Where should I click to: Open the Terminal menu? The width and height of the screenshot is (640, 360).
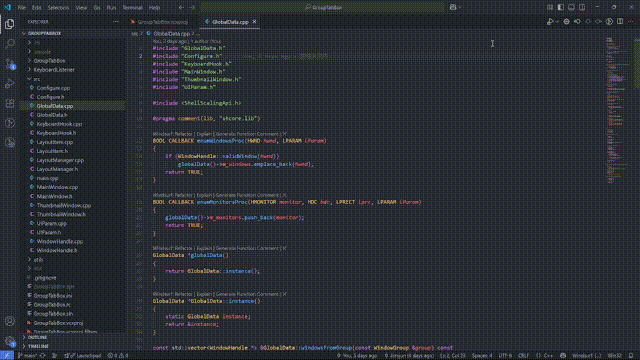pos(133,7)
